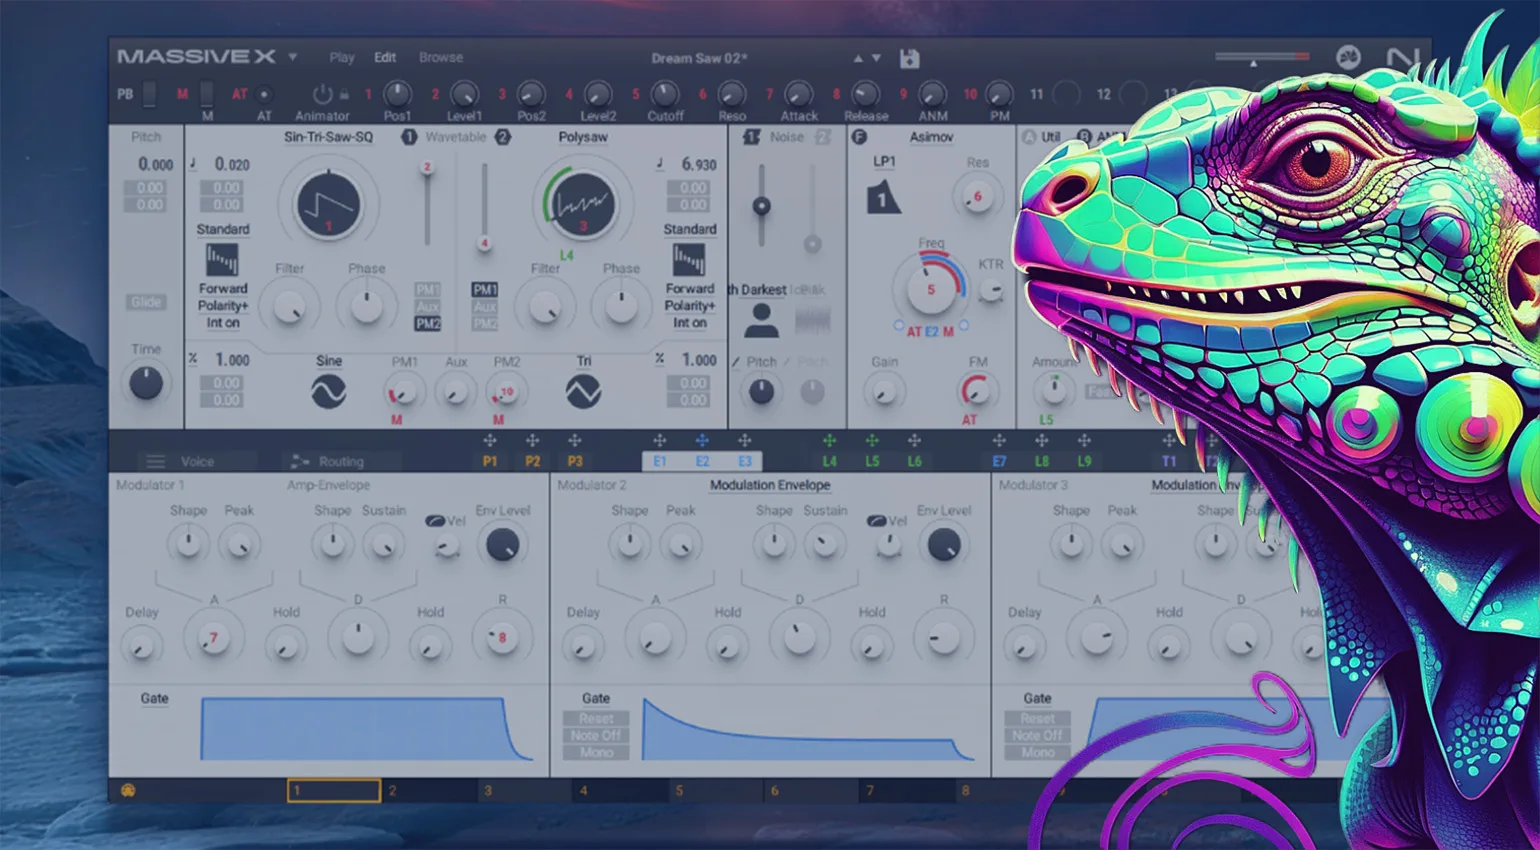The image size is (1540, 850).
Task: Click Reset in Modulator 2
Action: [596, 718]
